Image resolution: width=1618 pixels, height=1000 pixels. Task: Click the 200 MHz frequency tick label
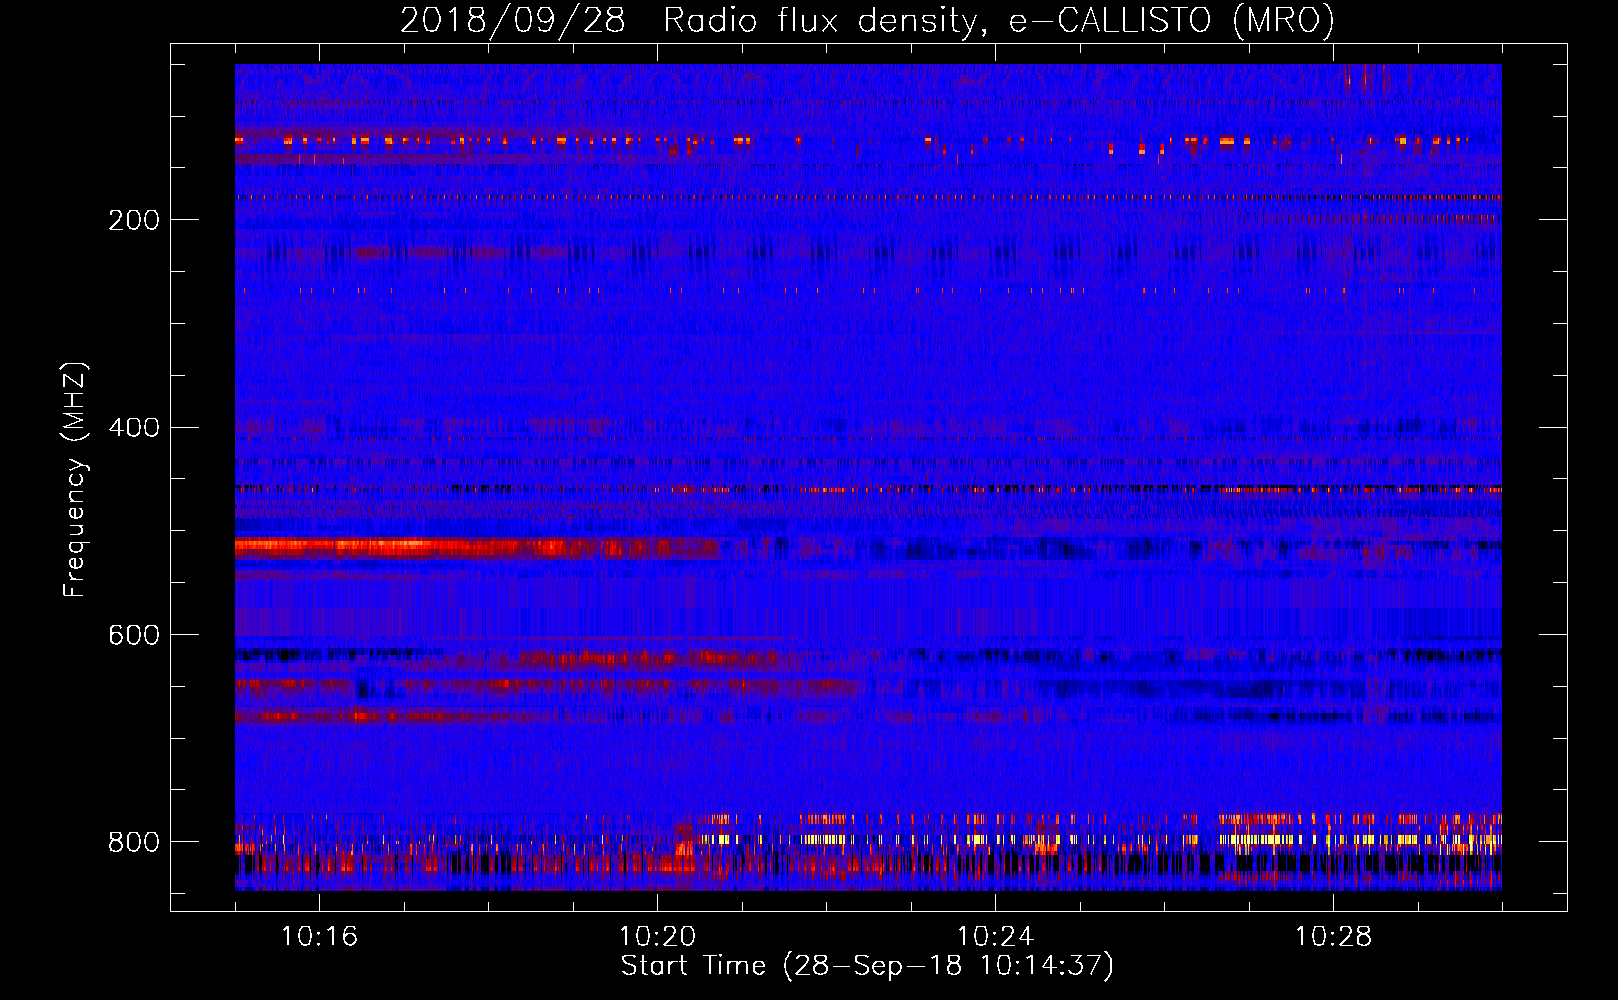coord(134,220)
